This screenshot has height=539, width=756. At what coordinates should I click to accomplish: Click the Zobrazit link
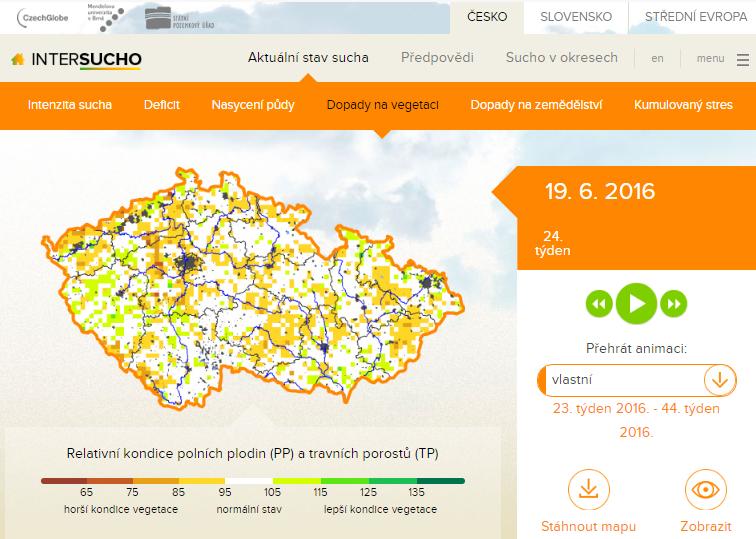tap(706, 526)
